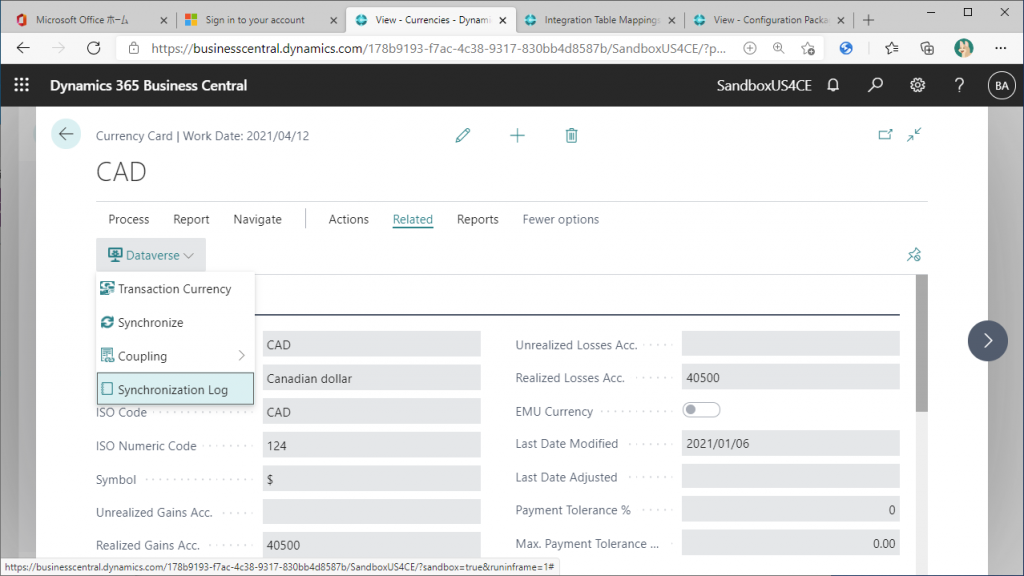
Task: Open the Navigate menu
Action: [257, 219]
